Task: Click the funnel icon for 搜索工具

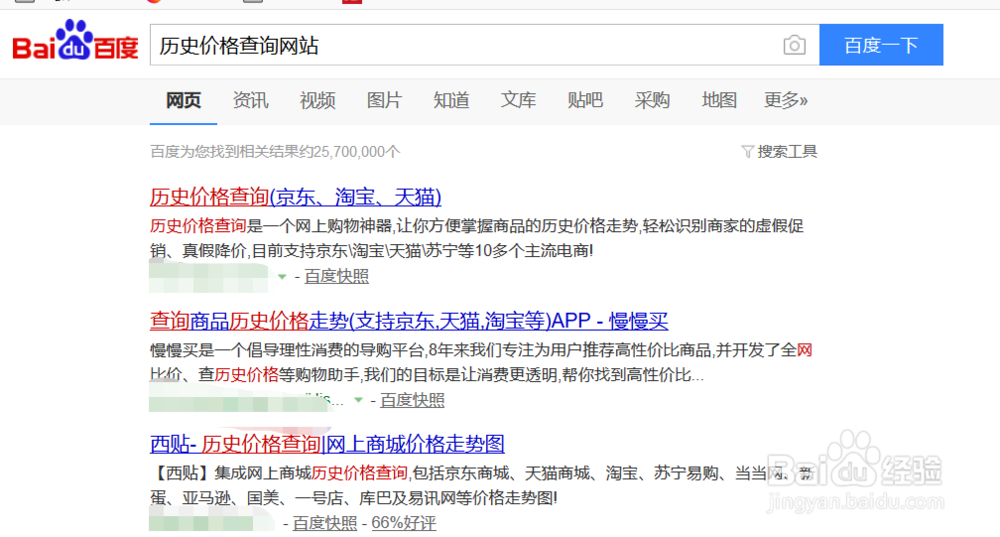Action: click(x=747, y=152)
